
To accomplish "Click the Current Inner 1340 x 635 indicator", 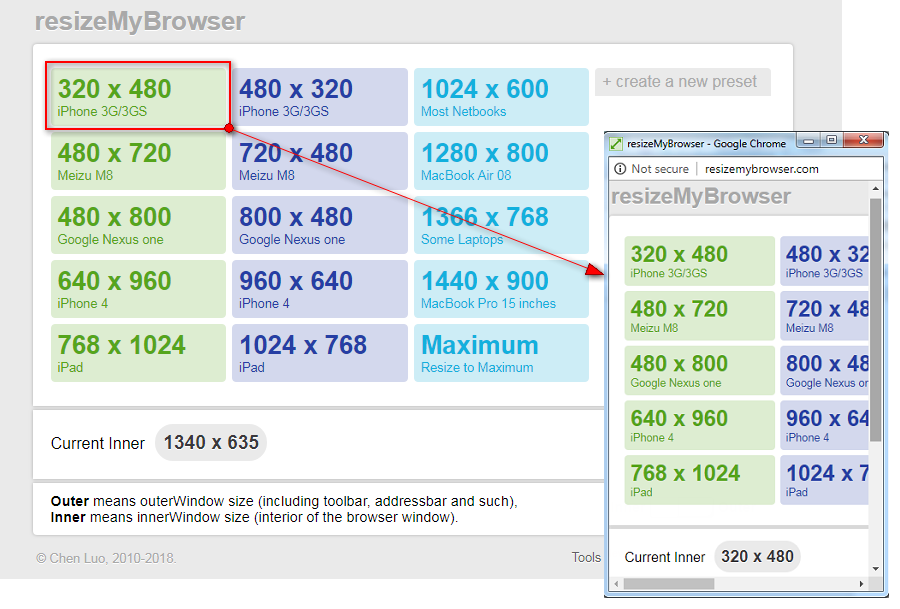I will [210, 442].
